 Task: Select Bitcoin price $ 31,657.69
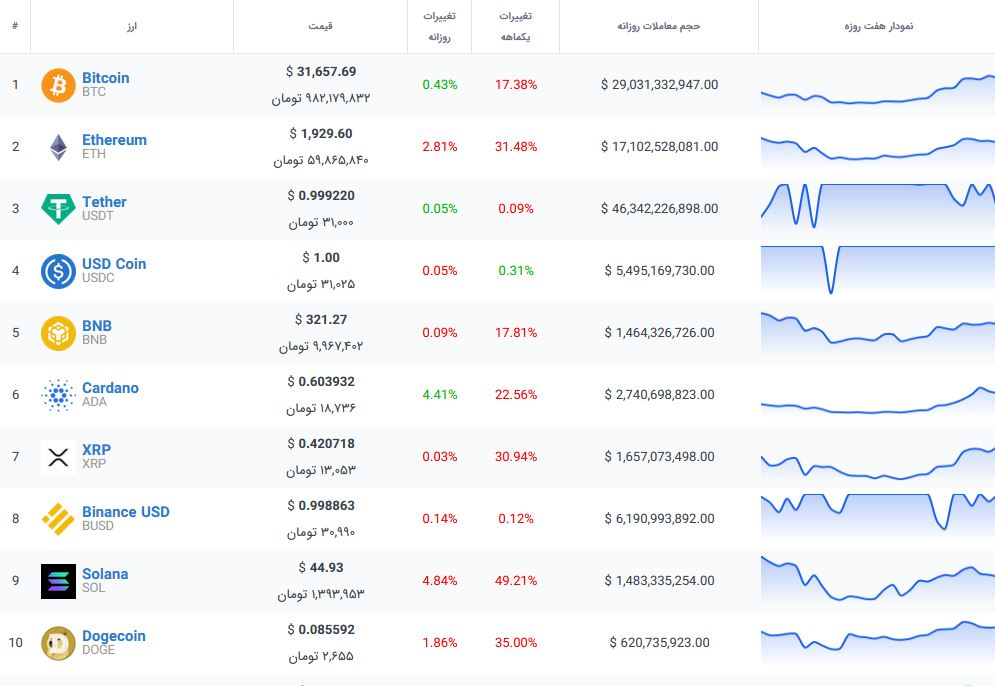point(320,72)
